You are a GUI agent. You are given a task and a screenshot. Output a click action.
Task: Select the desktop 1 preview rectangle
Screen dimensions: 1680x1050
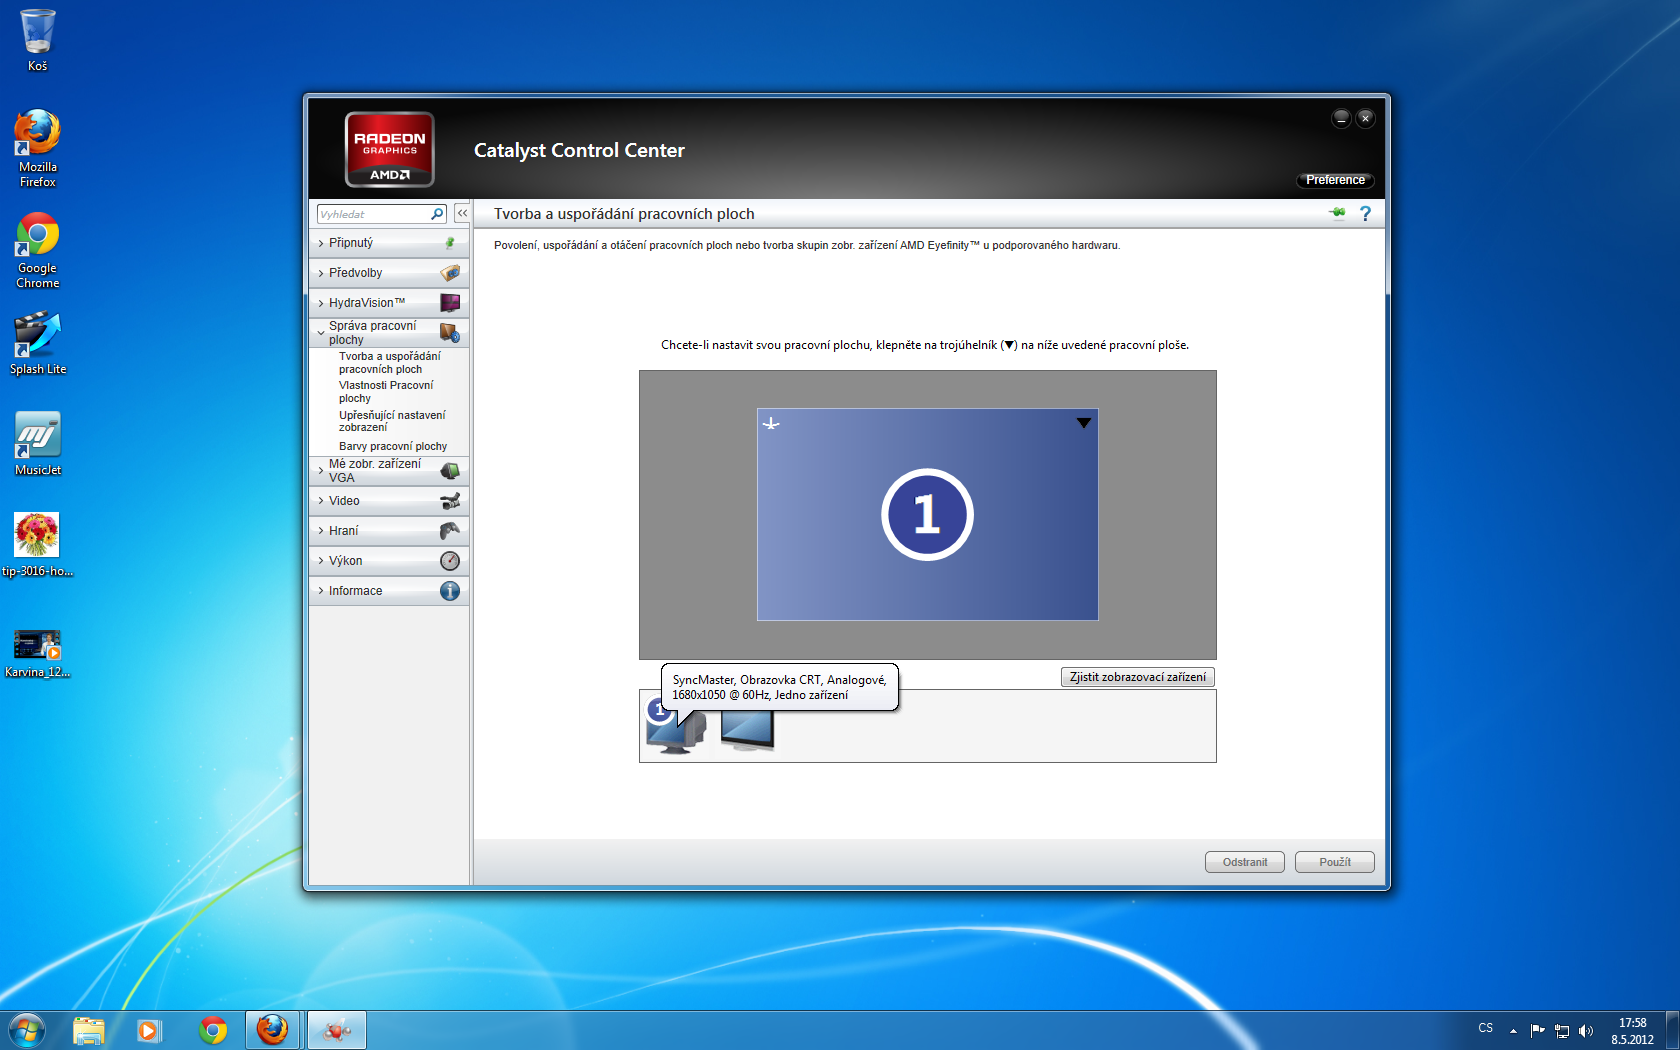coord(928,514)
